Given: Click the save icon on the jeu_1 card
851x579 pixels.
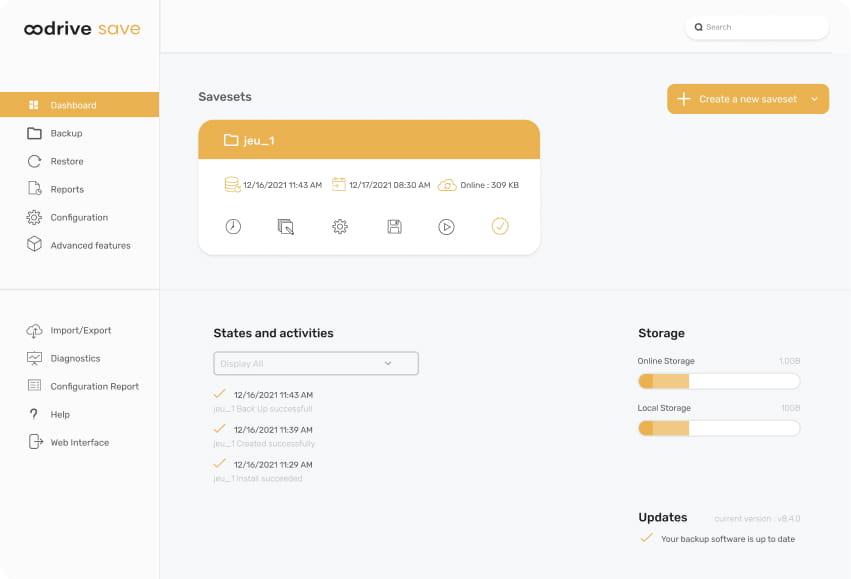Looking at the screenshot, I should coord(393,226).
